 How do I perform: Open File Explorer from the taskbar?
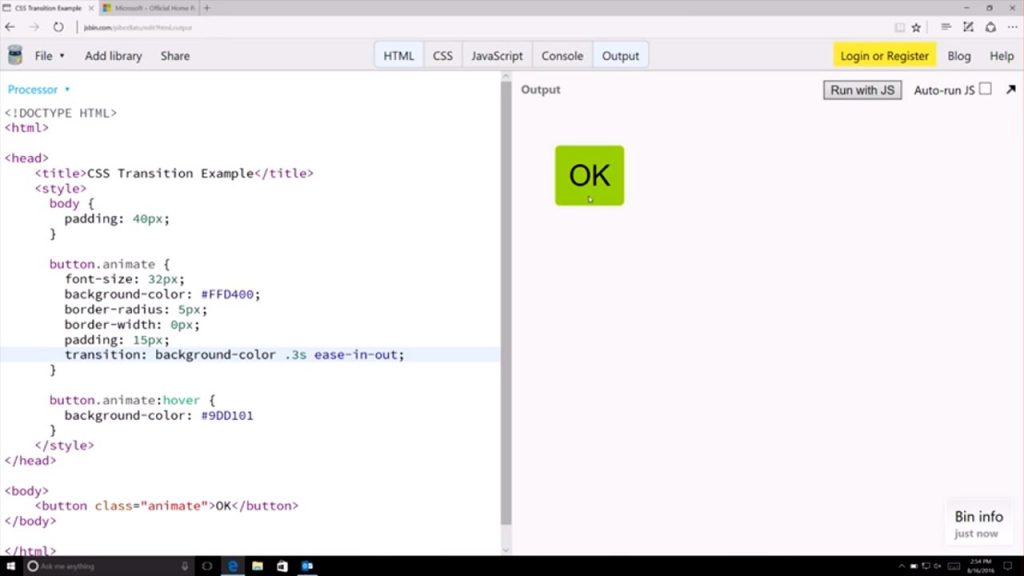[257, 566]
